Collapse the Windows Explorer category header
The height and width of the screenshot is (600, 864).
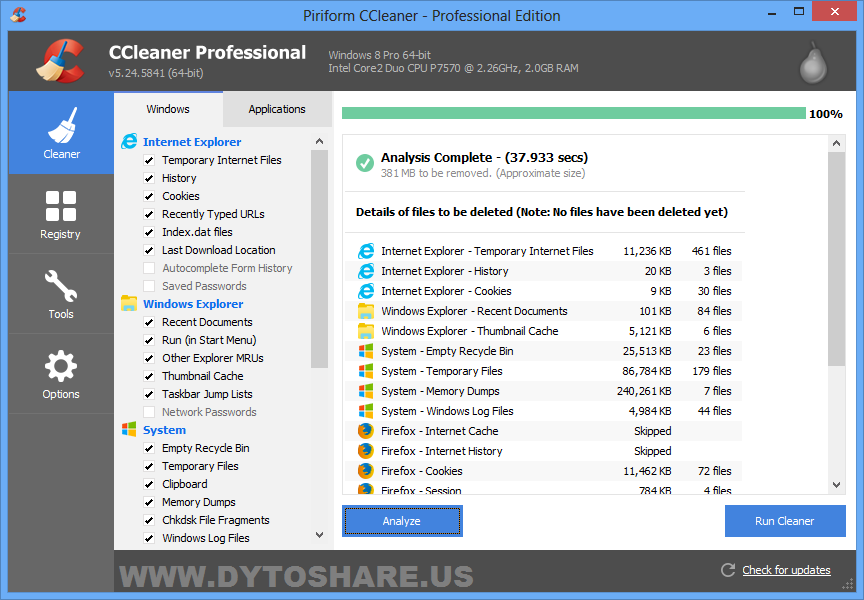(x=193, y=304)
